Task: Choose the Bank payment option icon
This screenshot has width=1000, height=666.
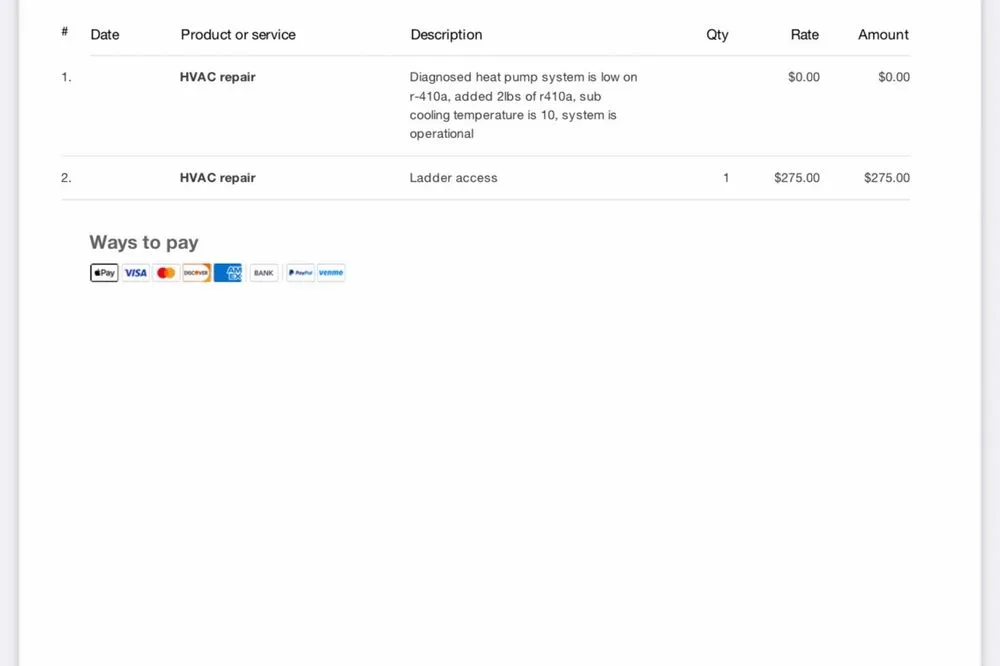Action: click(x=264, y=273)
